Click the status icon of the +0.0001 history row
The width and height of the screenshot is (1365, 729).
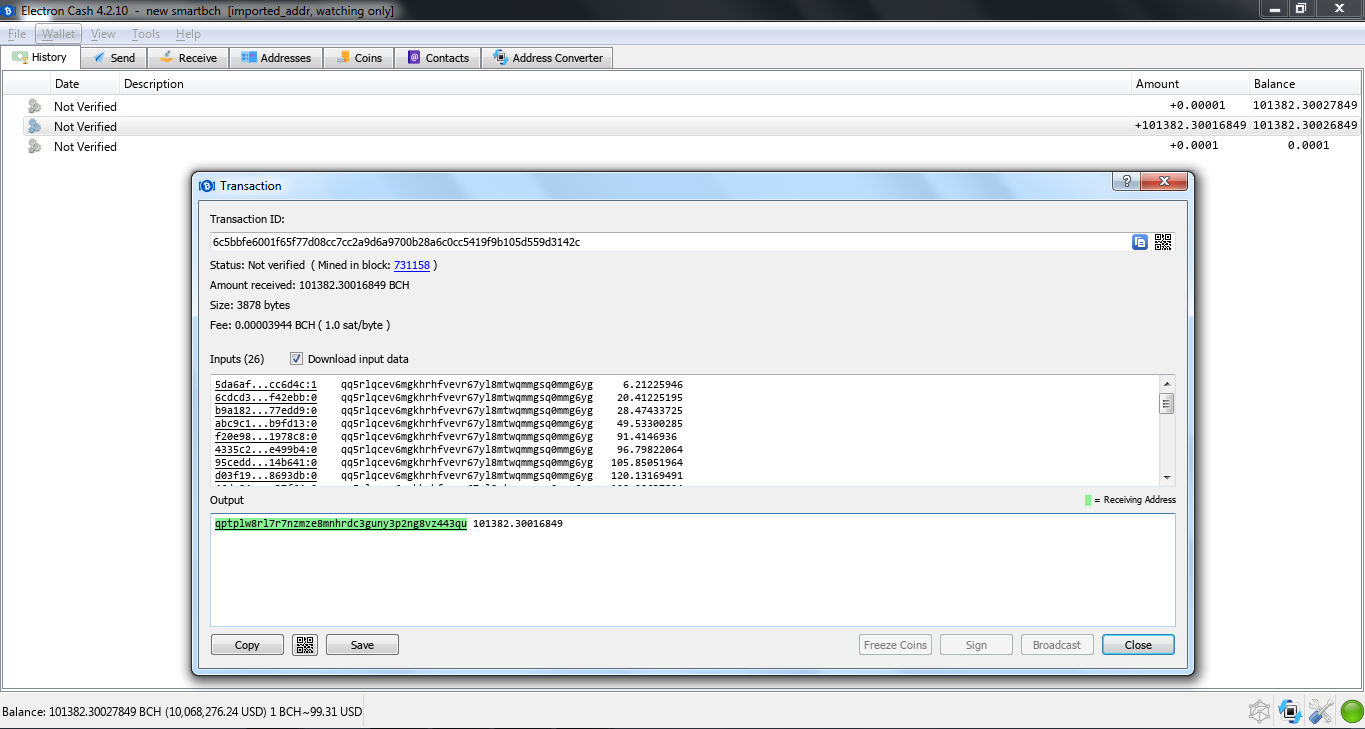point(35,146)
